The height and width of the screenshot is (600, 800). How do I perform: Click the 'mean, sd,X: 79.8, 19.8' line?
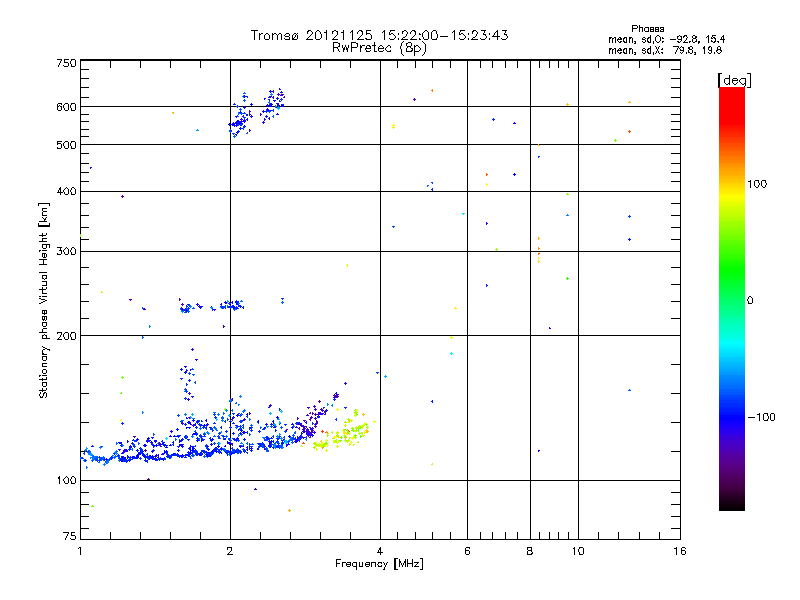665,50
